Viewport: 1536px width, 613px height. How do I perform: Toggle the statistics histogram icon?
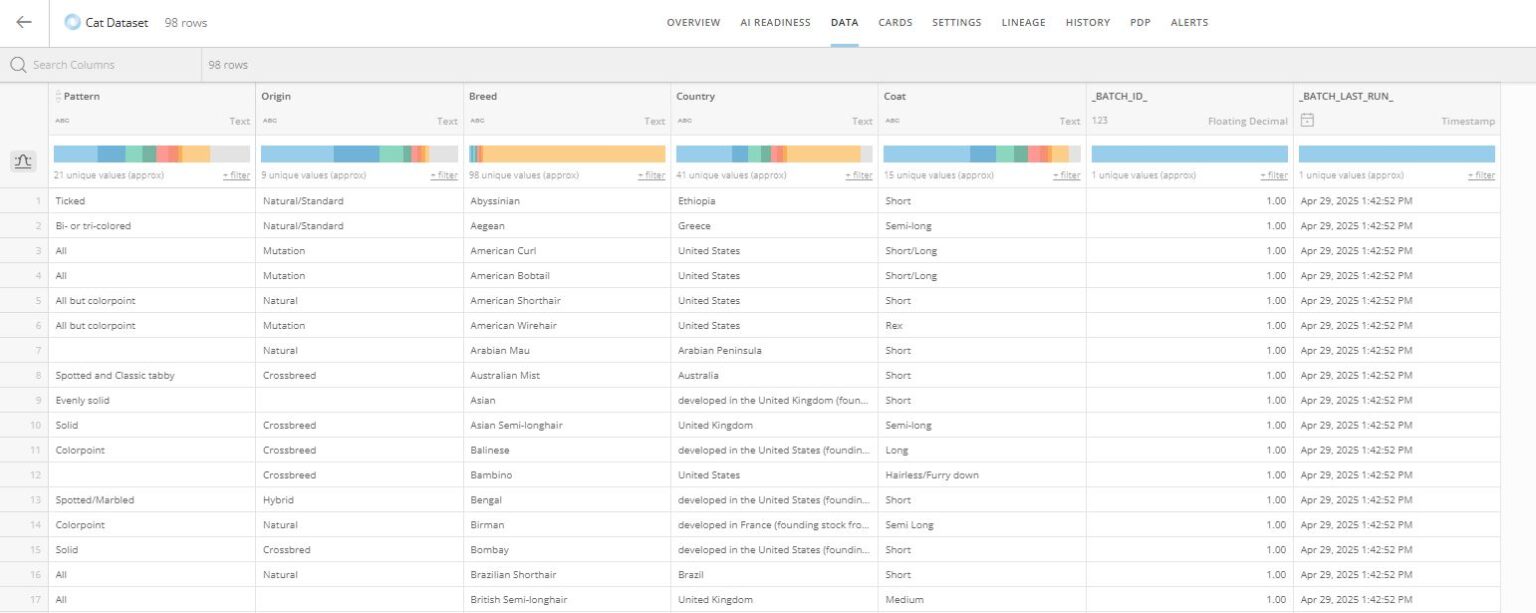point(24,161)
